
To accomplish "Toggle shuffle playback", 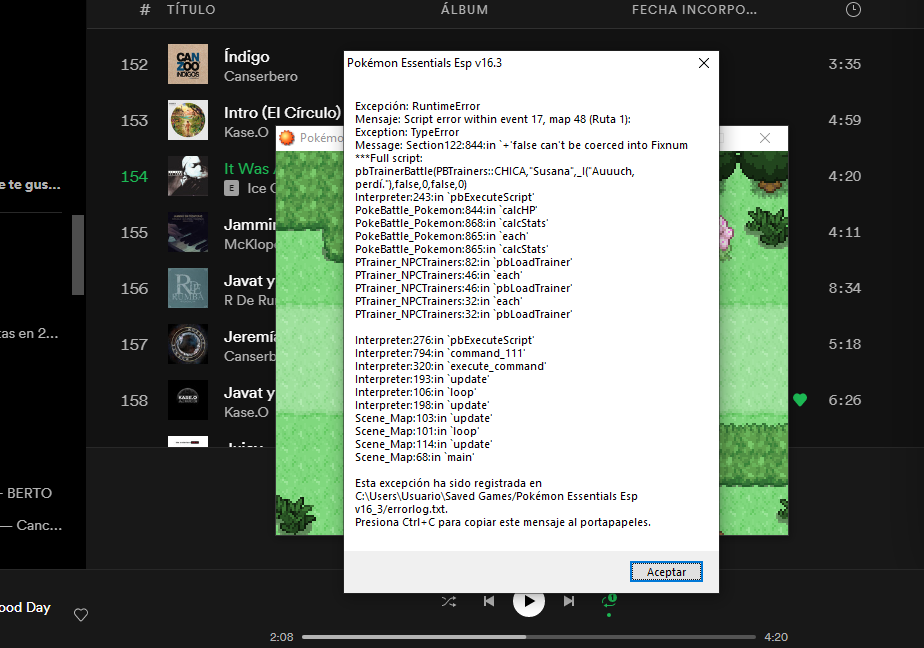I will (x=449, y=601).
